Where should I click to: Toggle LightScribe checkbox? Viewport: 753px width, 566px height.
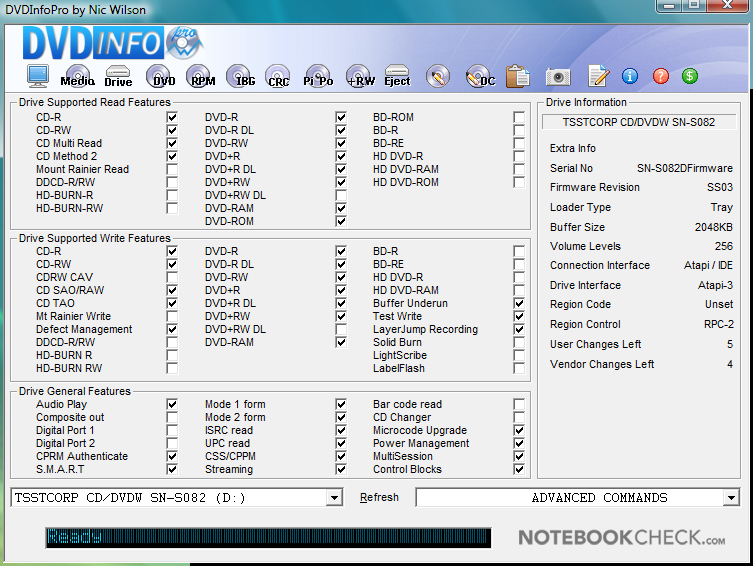519,355
